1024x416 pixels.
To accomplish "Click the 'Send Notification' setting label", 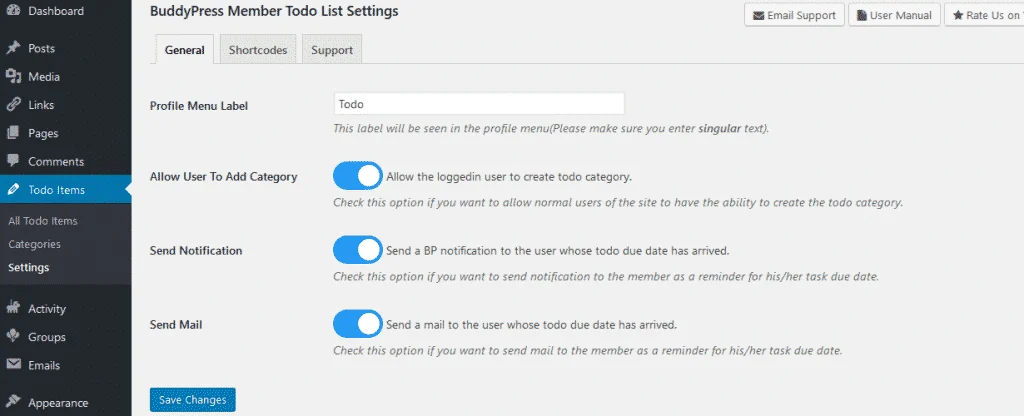I will click(x=196, y=250).
